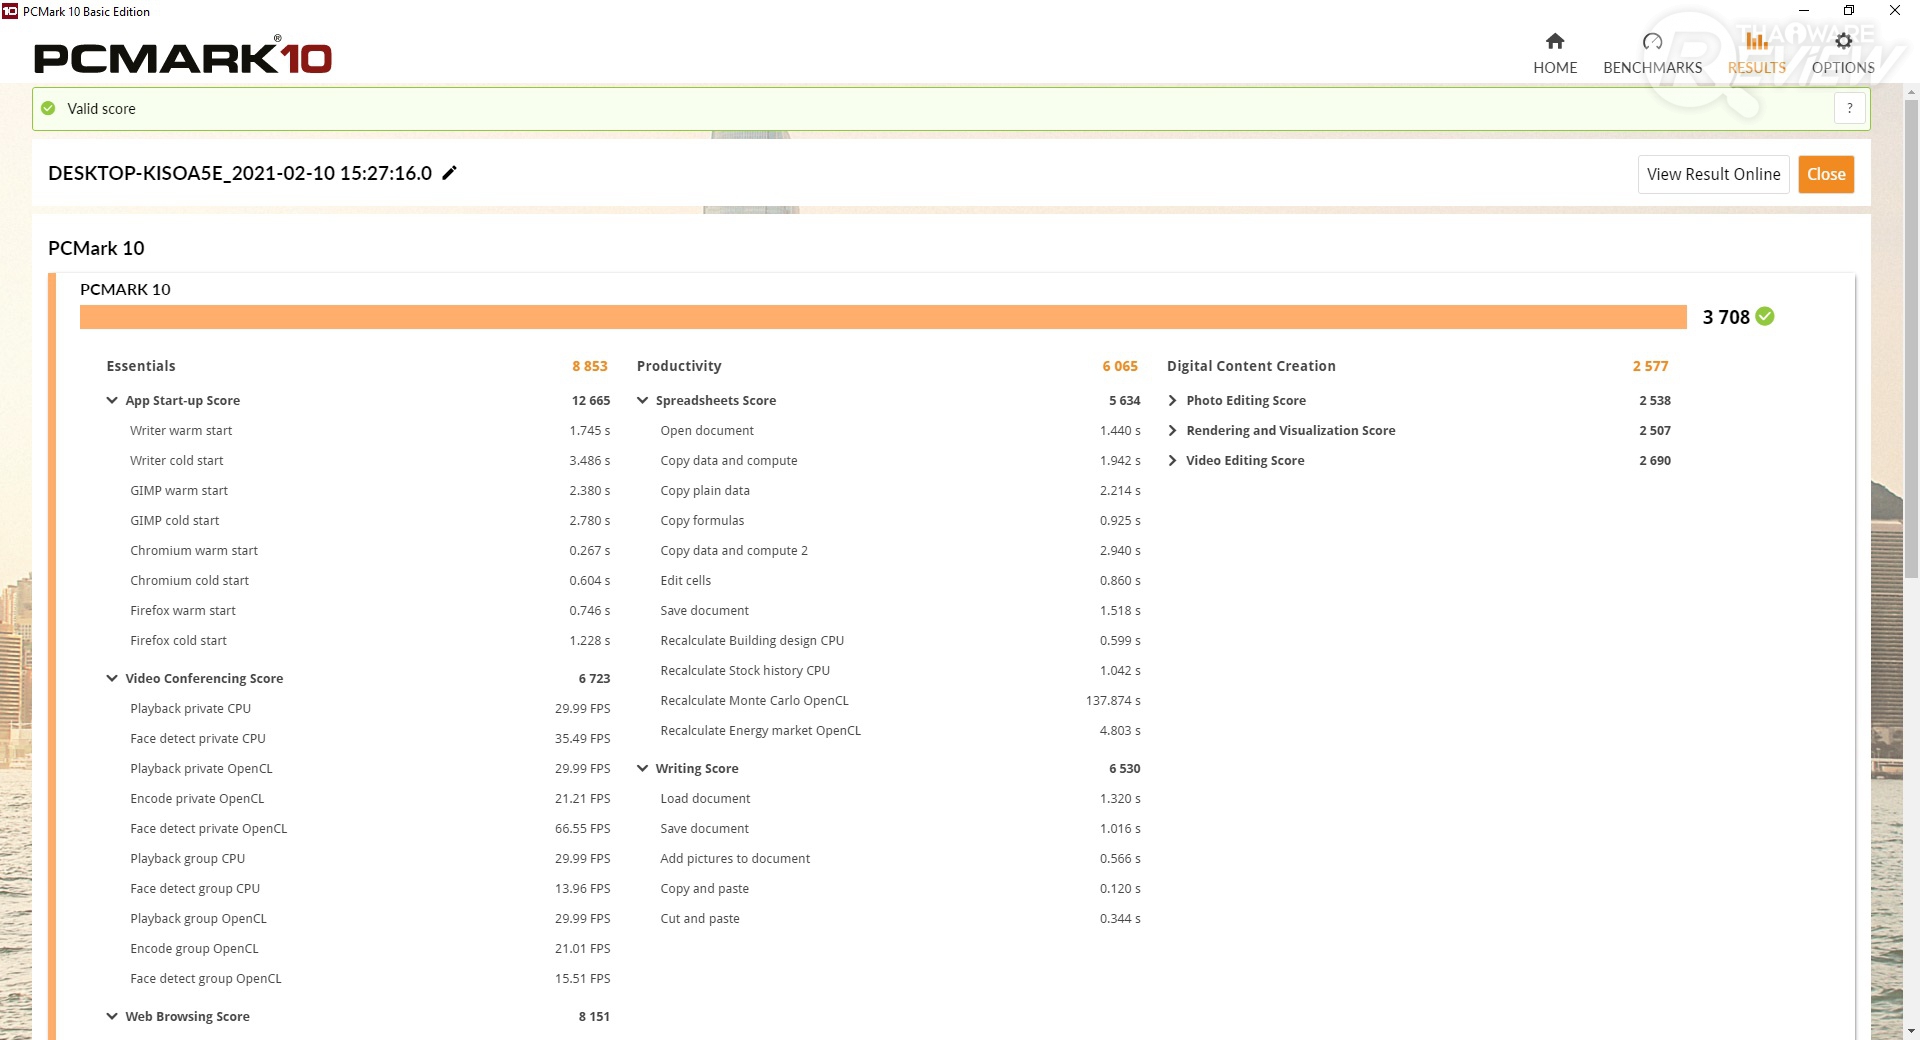Select the Digital Content Creation heading
The width and height of the screenshot is (1920, 1040).
(x=1251, y=366)
